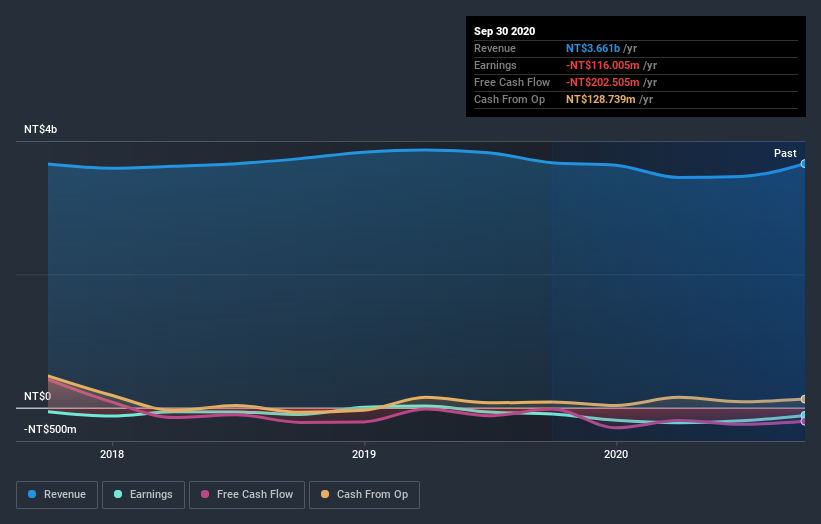This screenshot has height=524, width=821.
Task: Click the Revenue endpoint marker on chart
Action: click(804, 164)
